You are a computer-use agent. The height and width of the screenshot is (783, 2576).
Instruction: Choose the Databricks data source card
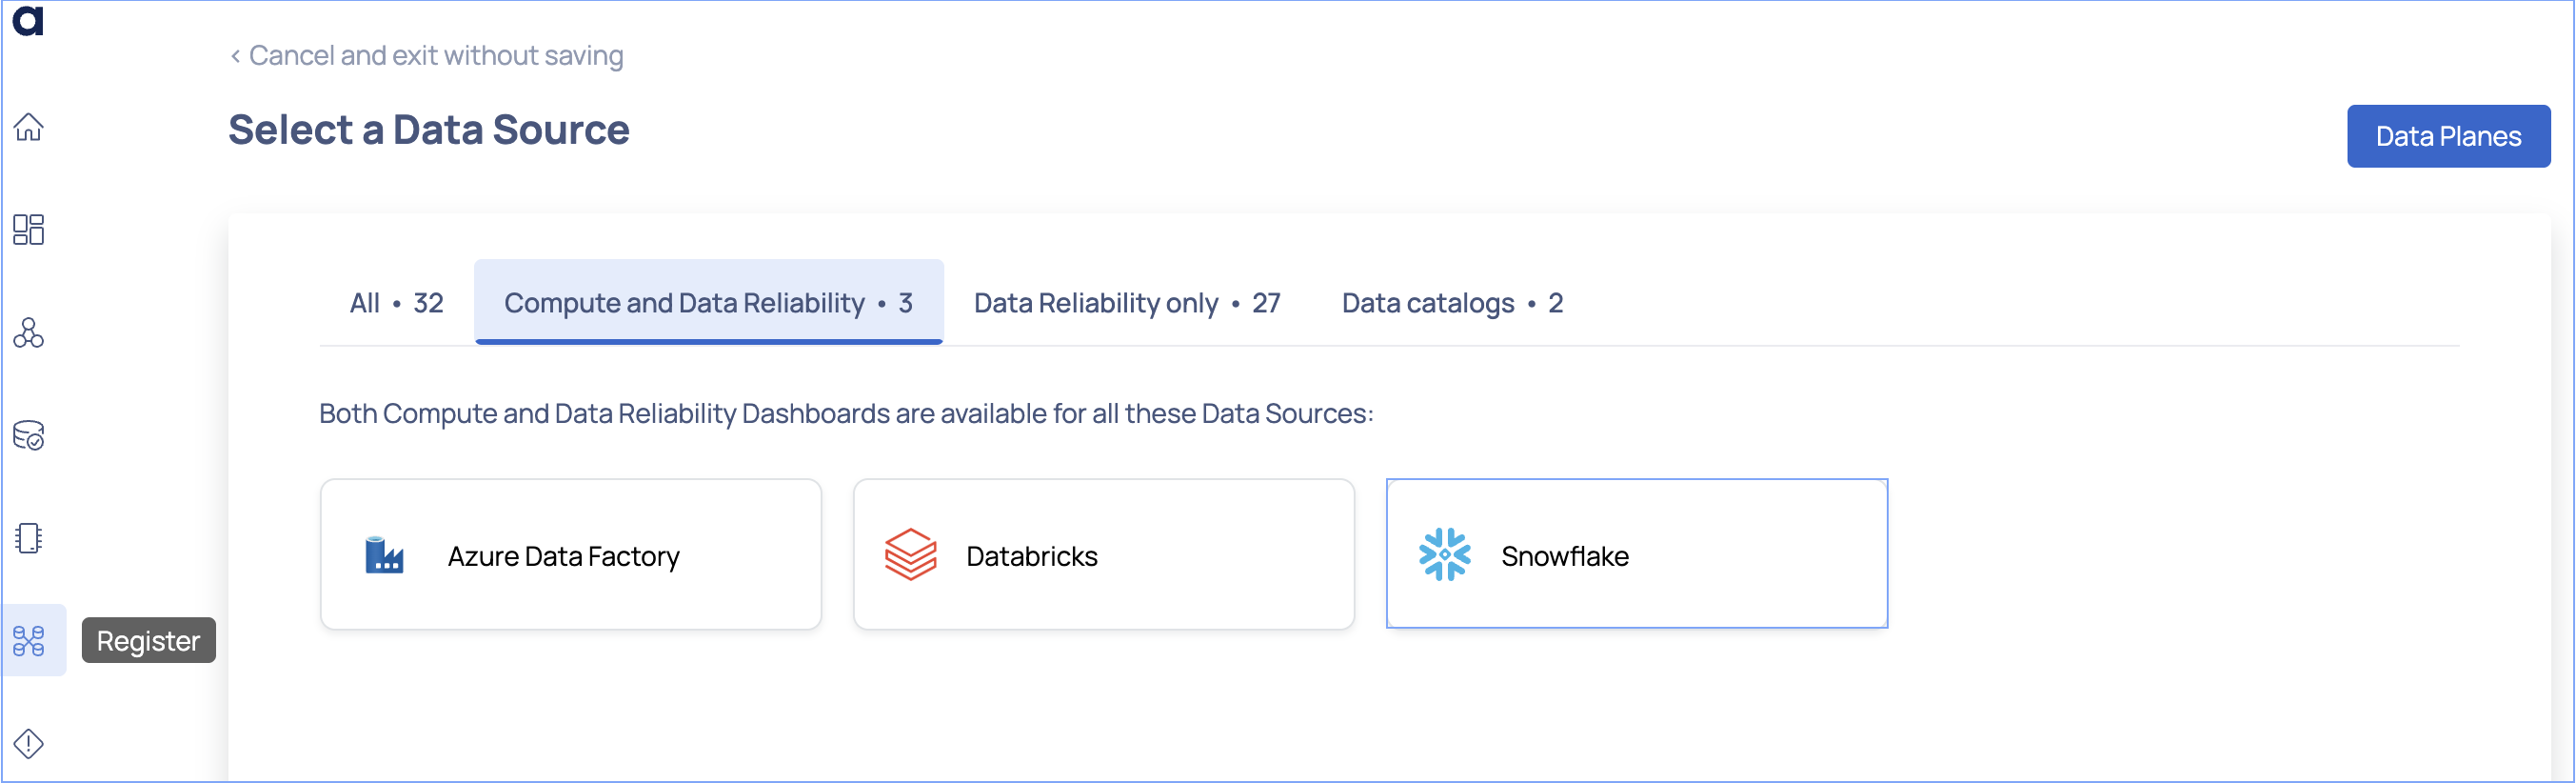coord(1103,555)
